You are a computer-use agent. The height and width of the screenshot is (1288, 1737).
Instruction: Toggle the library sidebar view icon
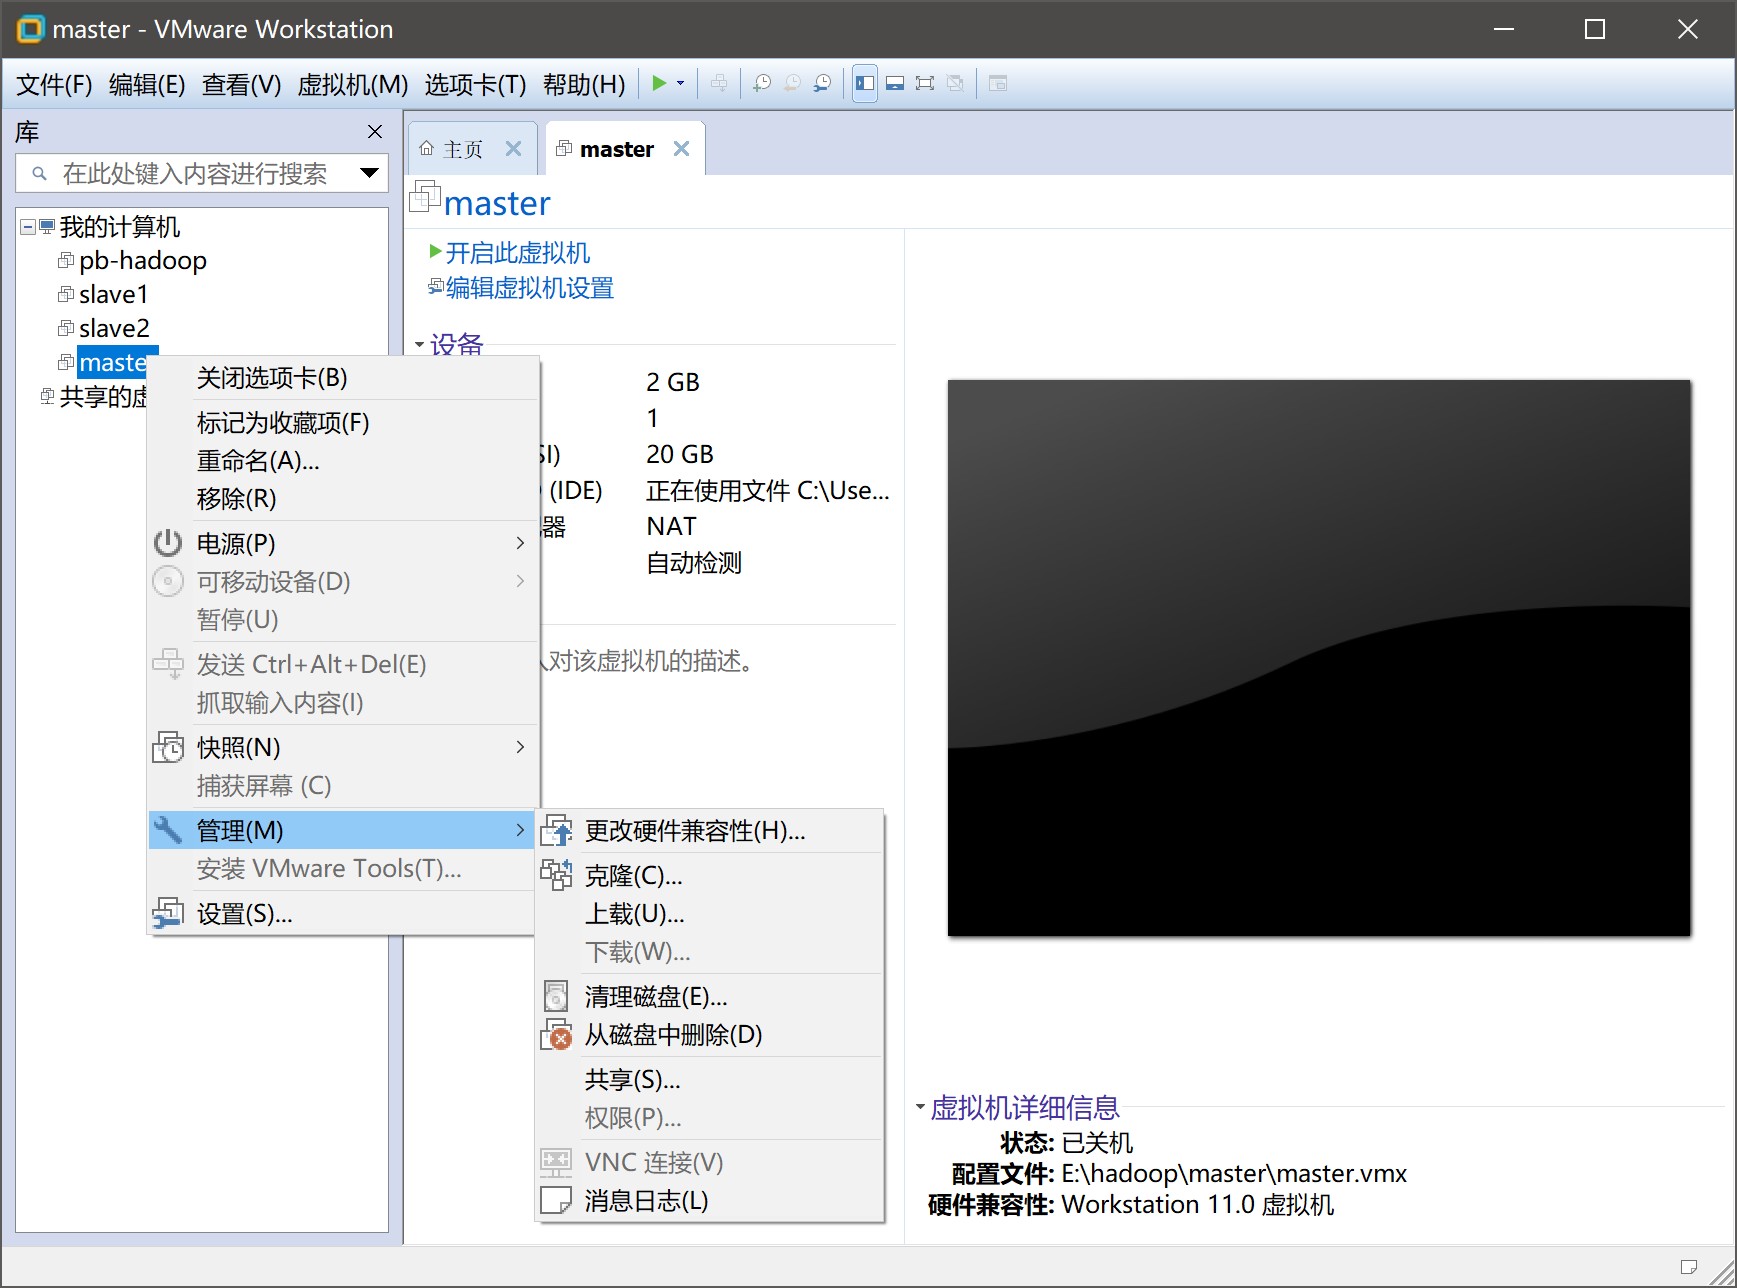pos(865,84)
